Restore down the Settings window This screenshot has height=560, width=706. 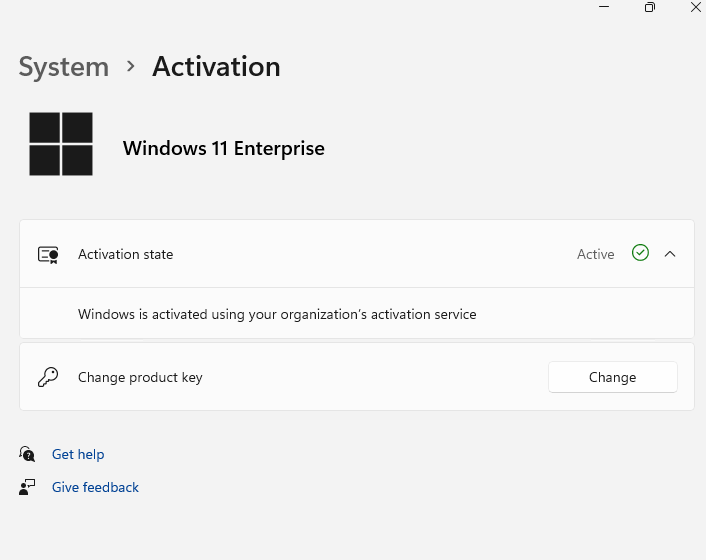[650, 7]
